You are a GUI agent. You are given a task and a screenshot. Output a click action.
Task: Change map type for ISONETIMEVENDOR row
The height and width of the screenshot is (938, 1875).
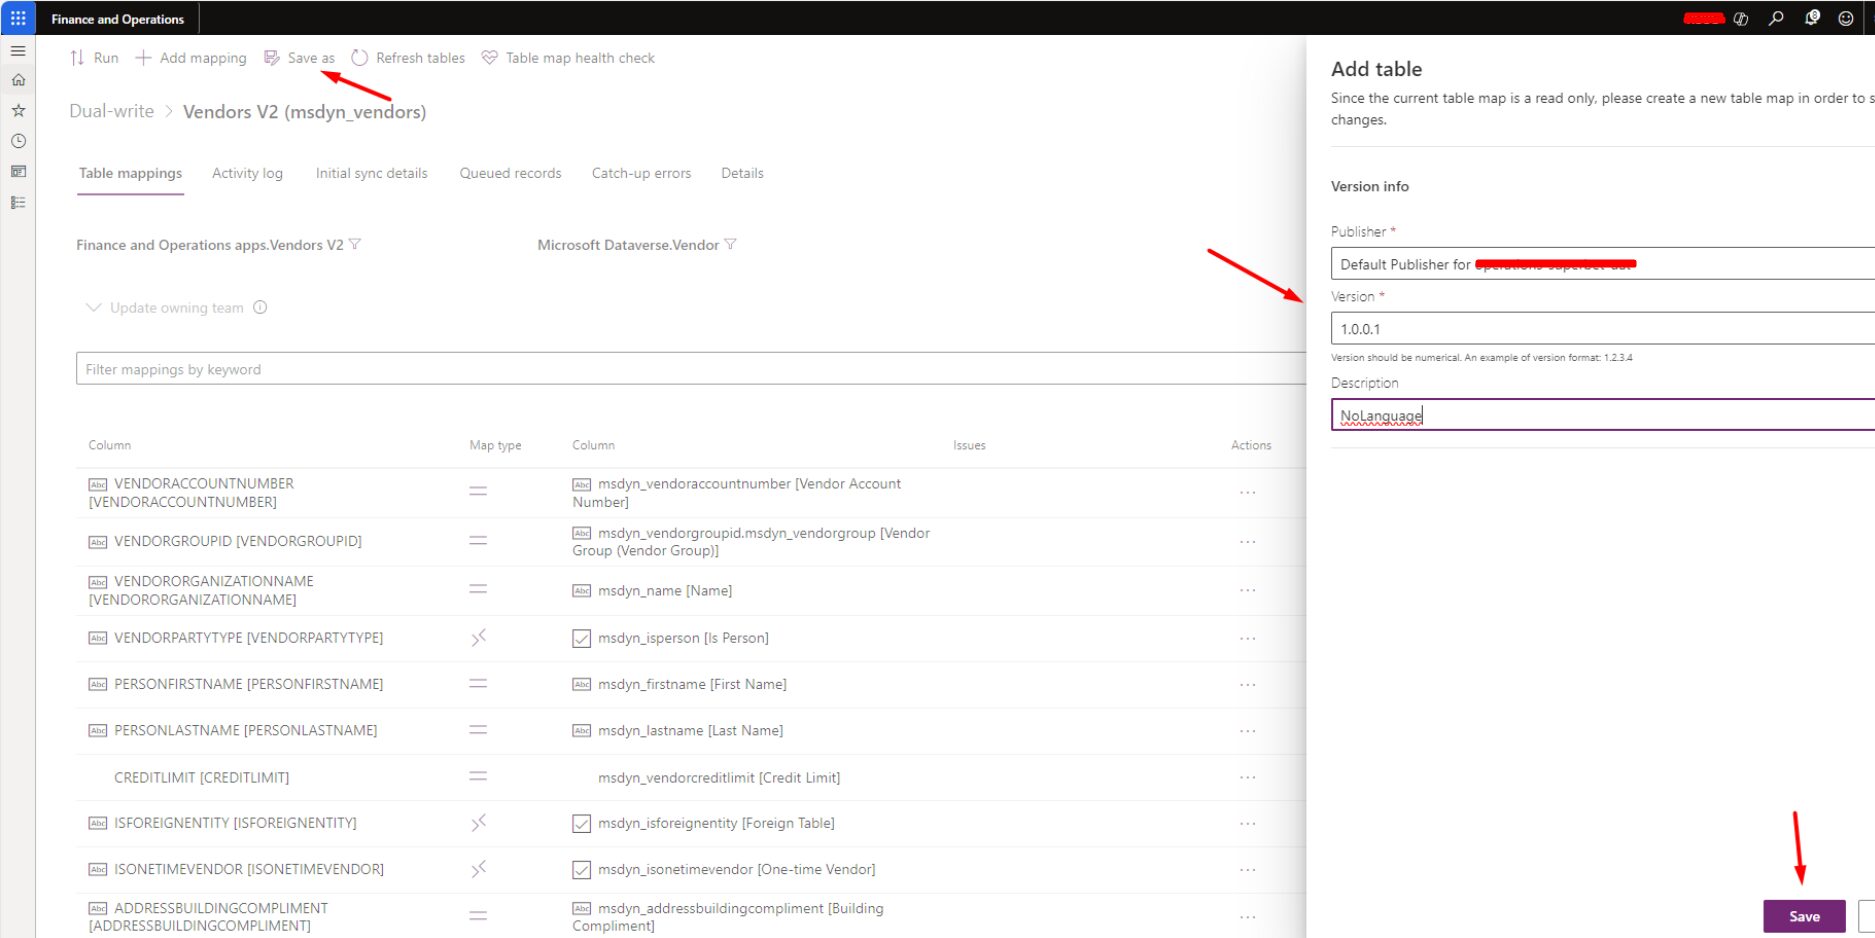pos(478,869)
